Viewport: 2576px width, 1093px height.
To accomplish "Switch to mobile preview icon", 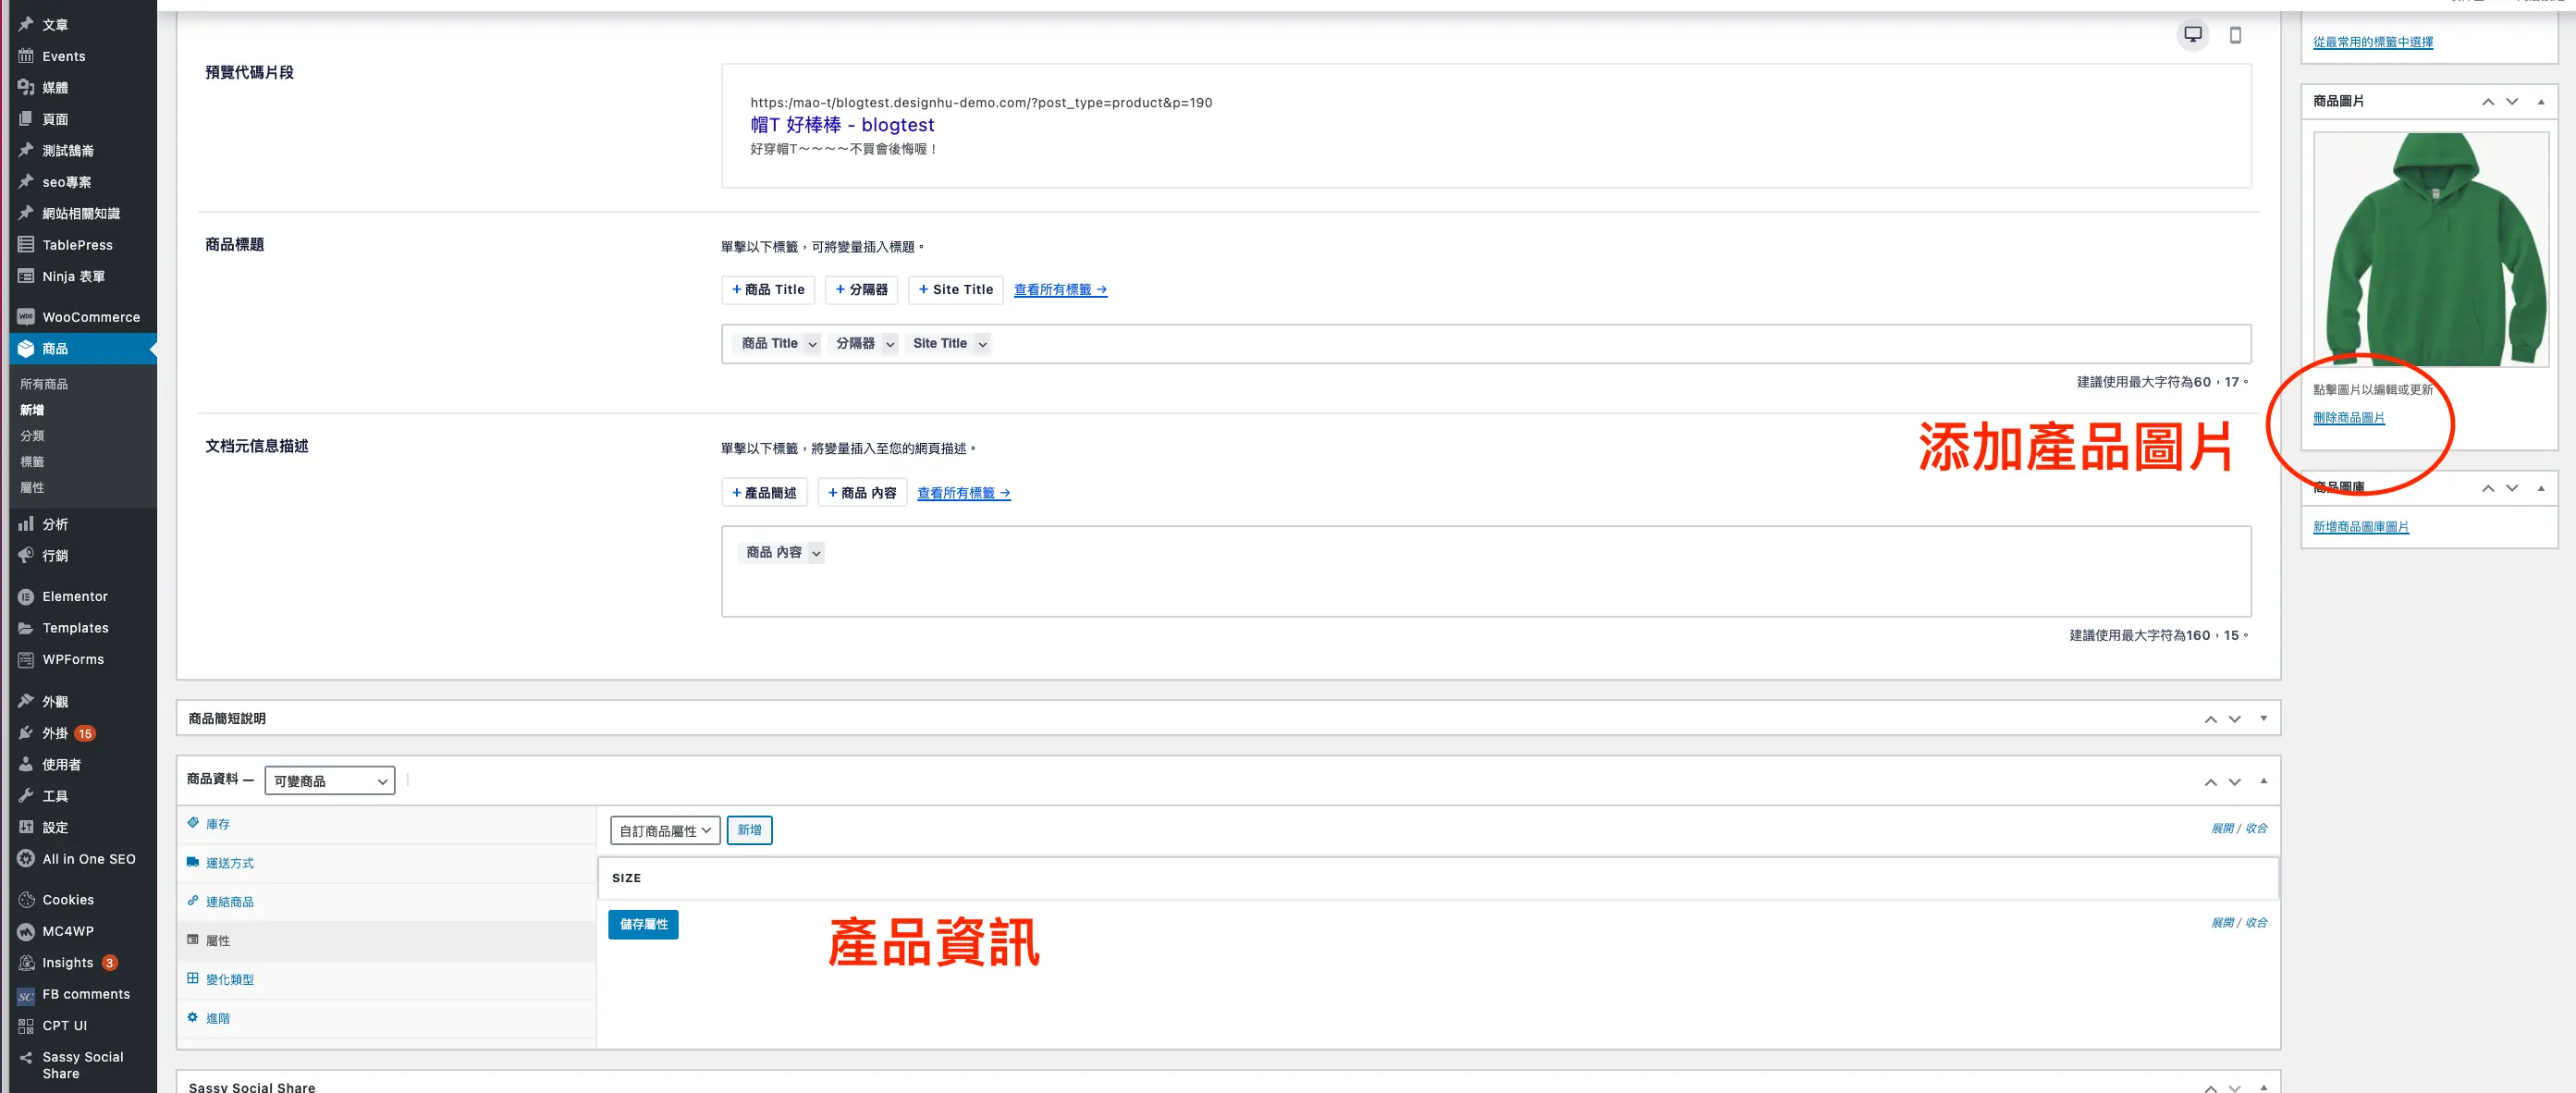I will 2235,35.
